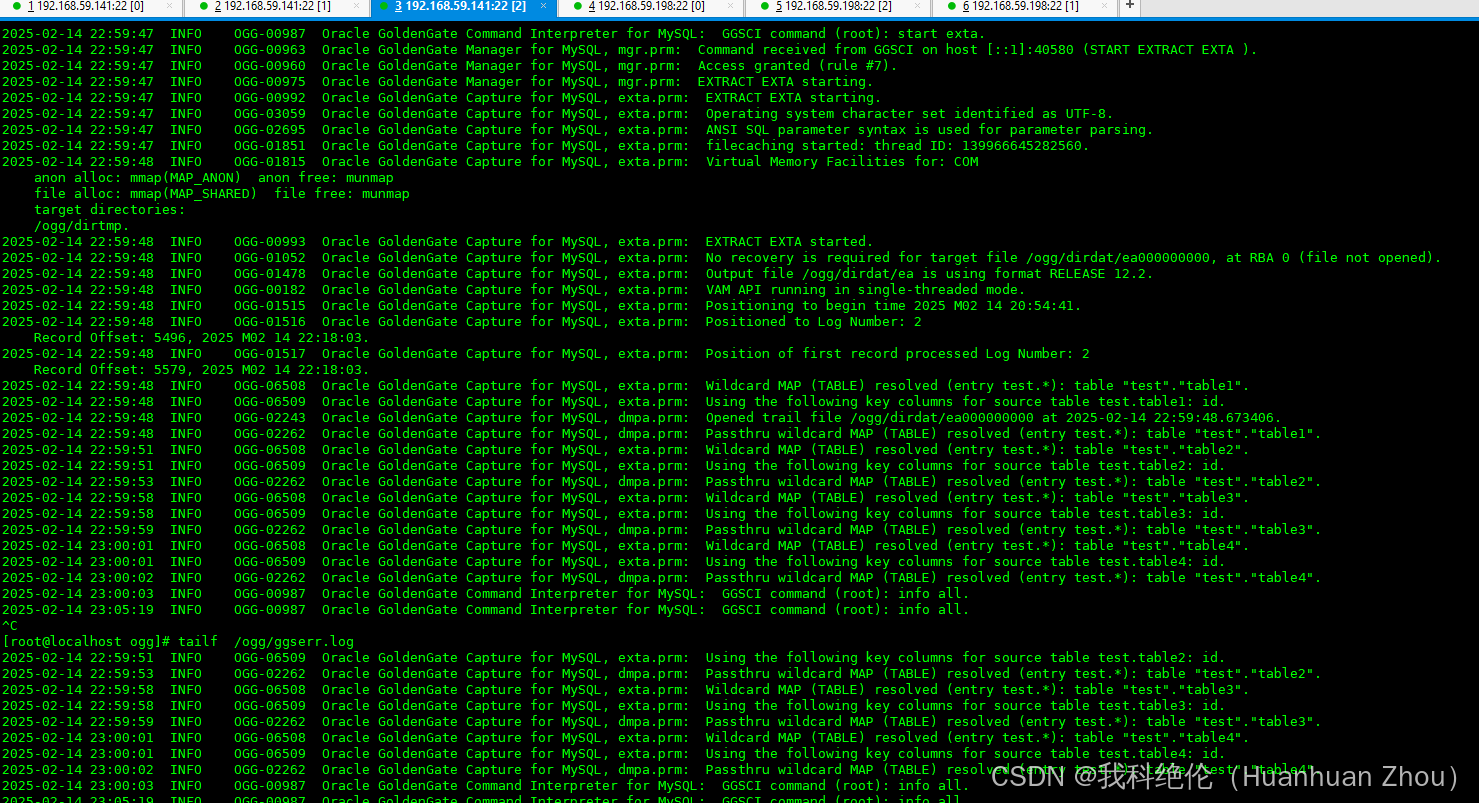
Task: Close tab 6 192.168.59.198:22 [1]
Action: (x=1104, y=6)
